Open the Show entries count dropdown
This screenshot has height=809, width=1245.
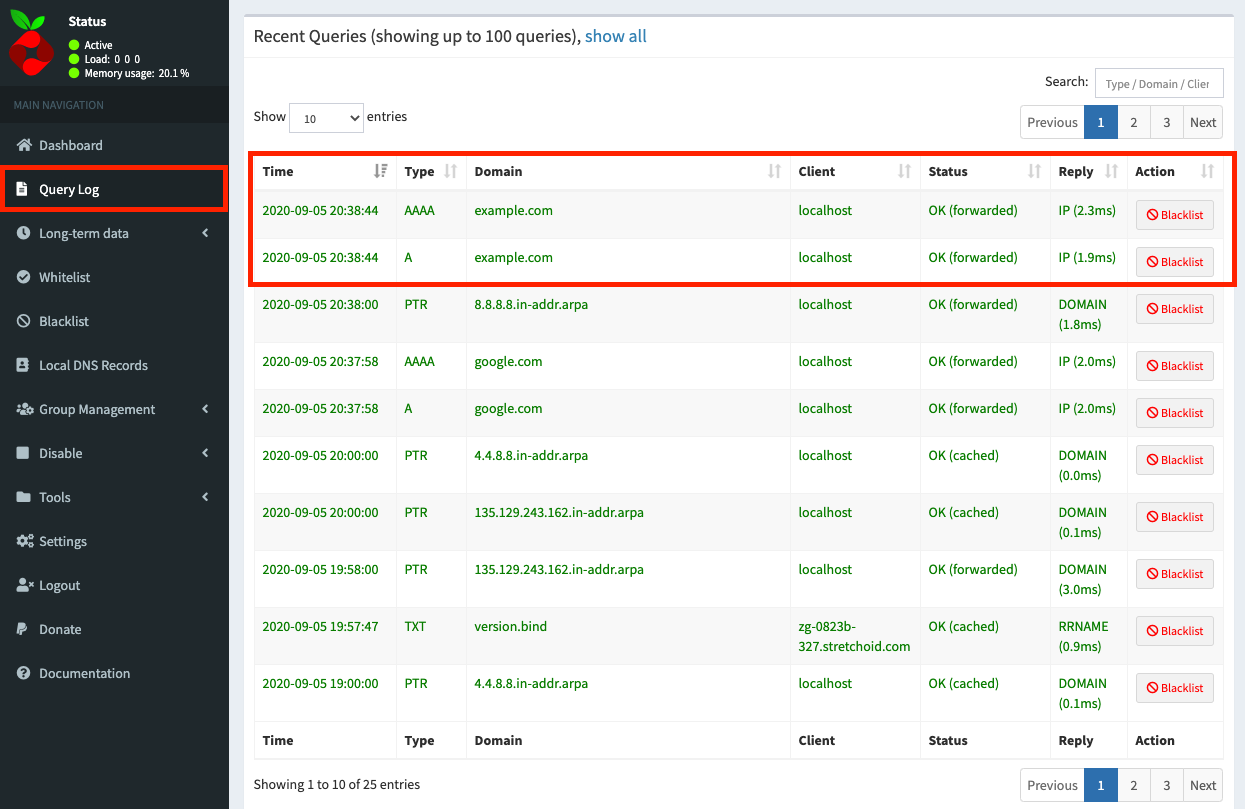(326, 118)
